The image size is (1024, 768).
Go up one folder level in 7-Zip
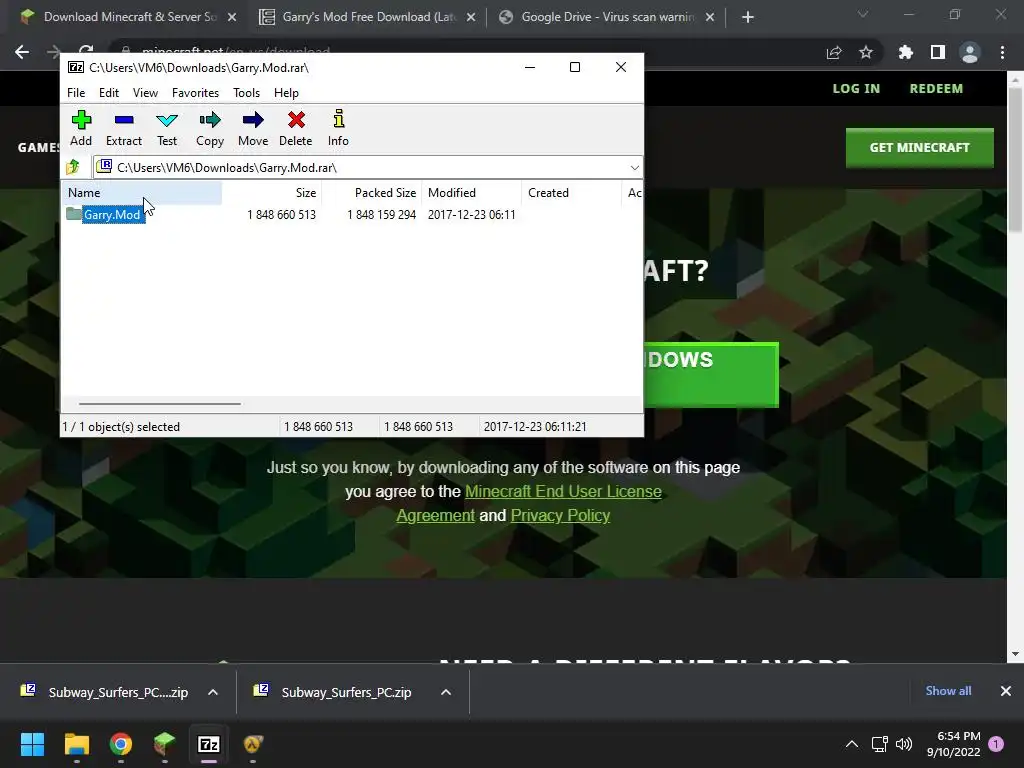[x=73, y=167]
